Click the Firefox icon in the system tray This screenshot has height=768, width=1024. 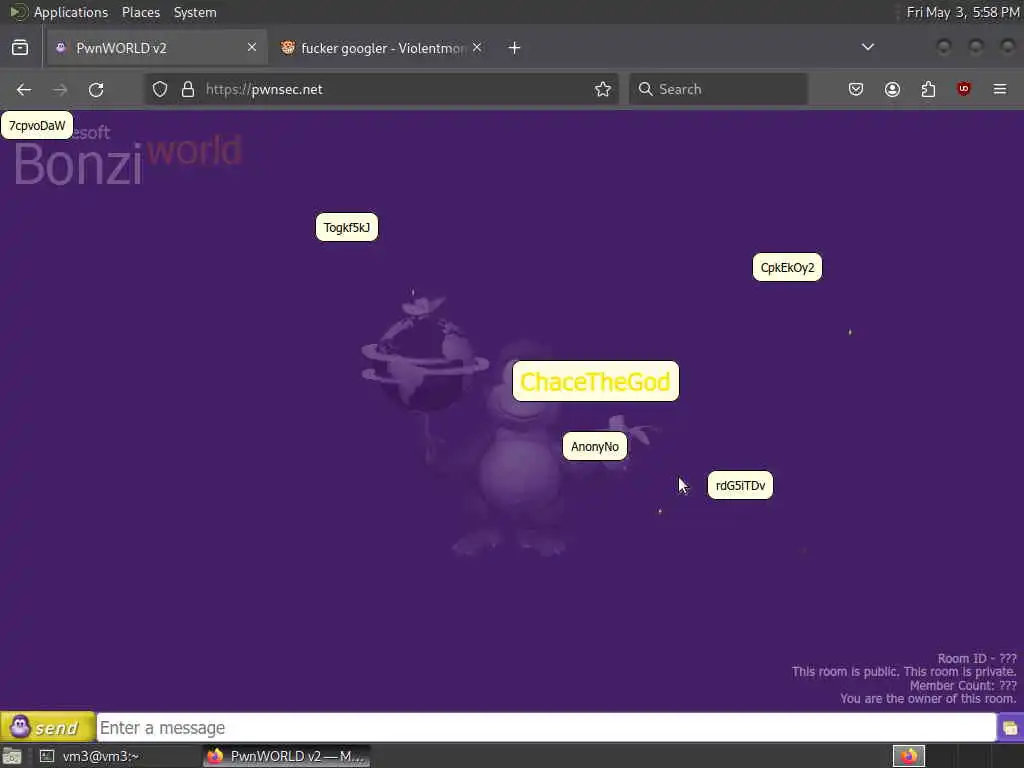click(x=908, y=756)
